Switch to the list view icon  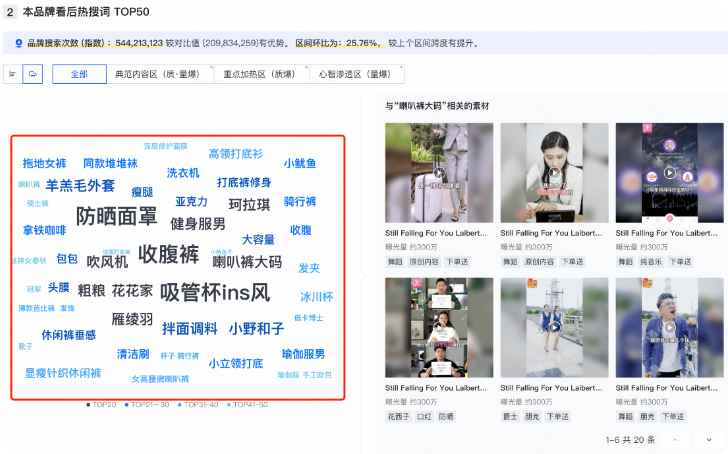(13, 74)
